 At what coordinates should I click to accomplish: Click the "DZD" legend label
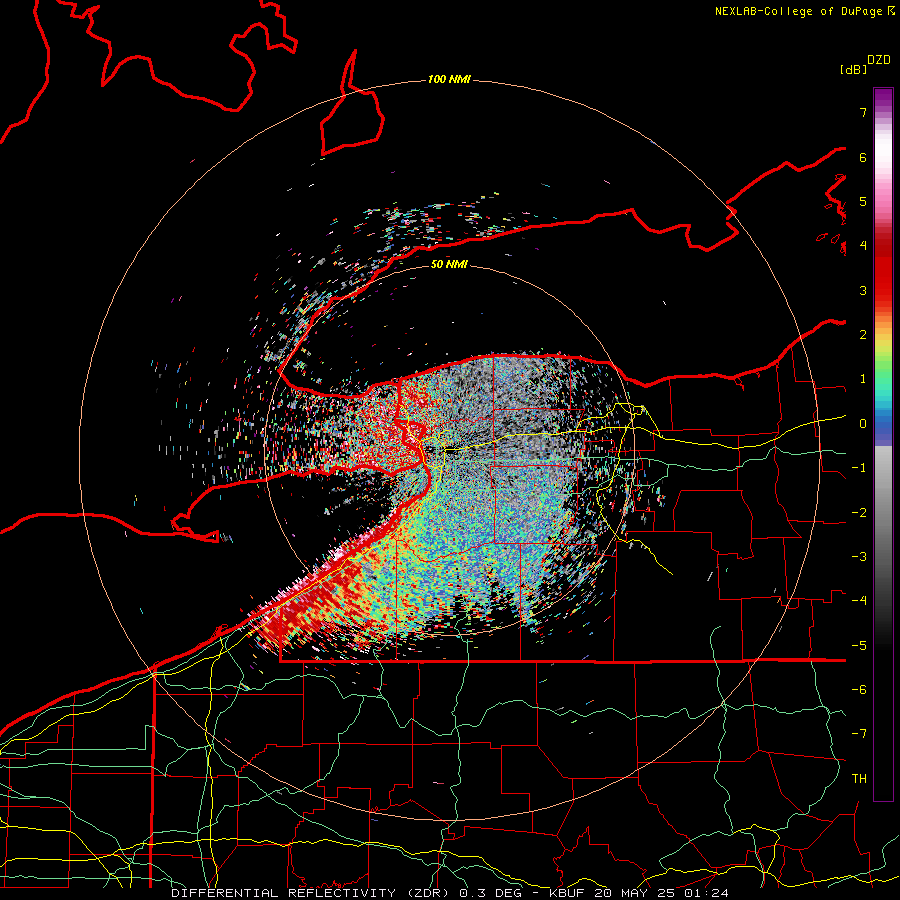point(879,60)
